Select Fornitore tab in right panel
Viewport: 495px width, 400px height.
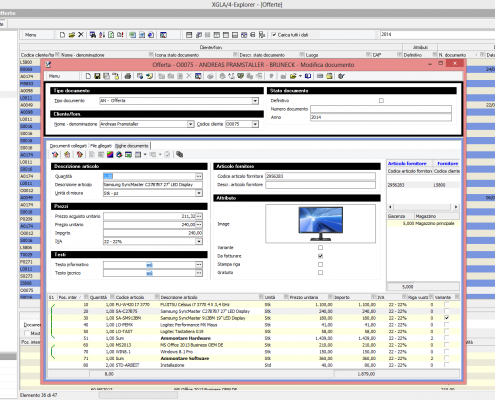(448, 163)
